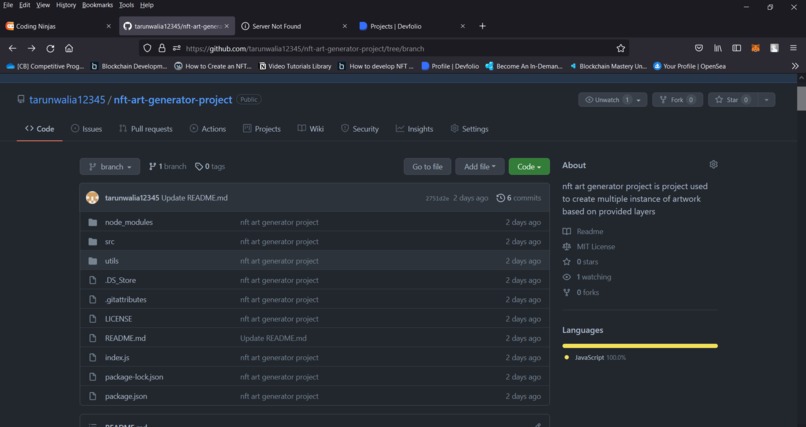Go to the Security tab

[x=360, y=129]
